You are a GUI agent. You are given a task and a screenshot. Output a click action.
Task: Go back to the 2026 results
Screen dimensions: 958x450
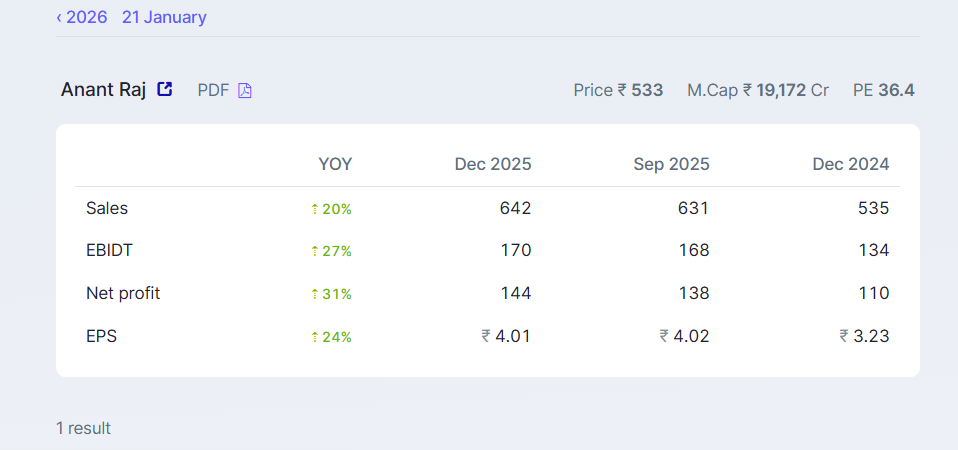[82, 17]
